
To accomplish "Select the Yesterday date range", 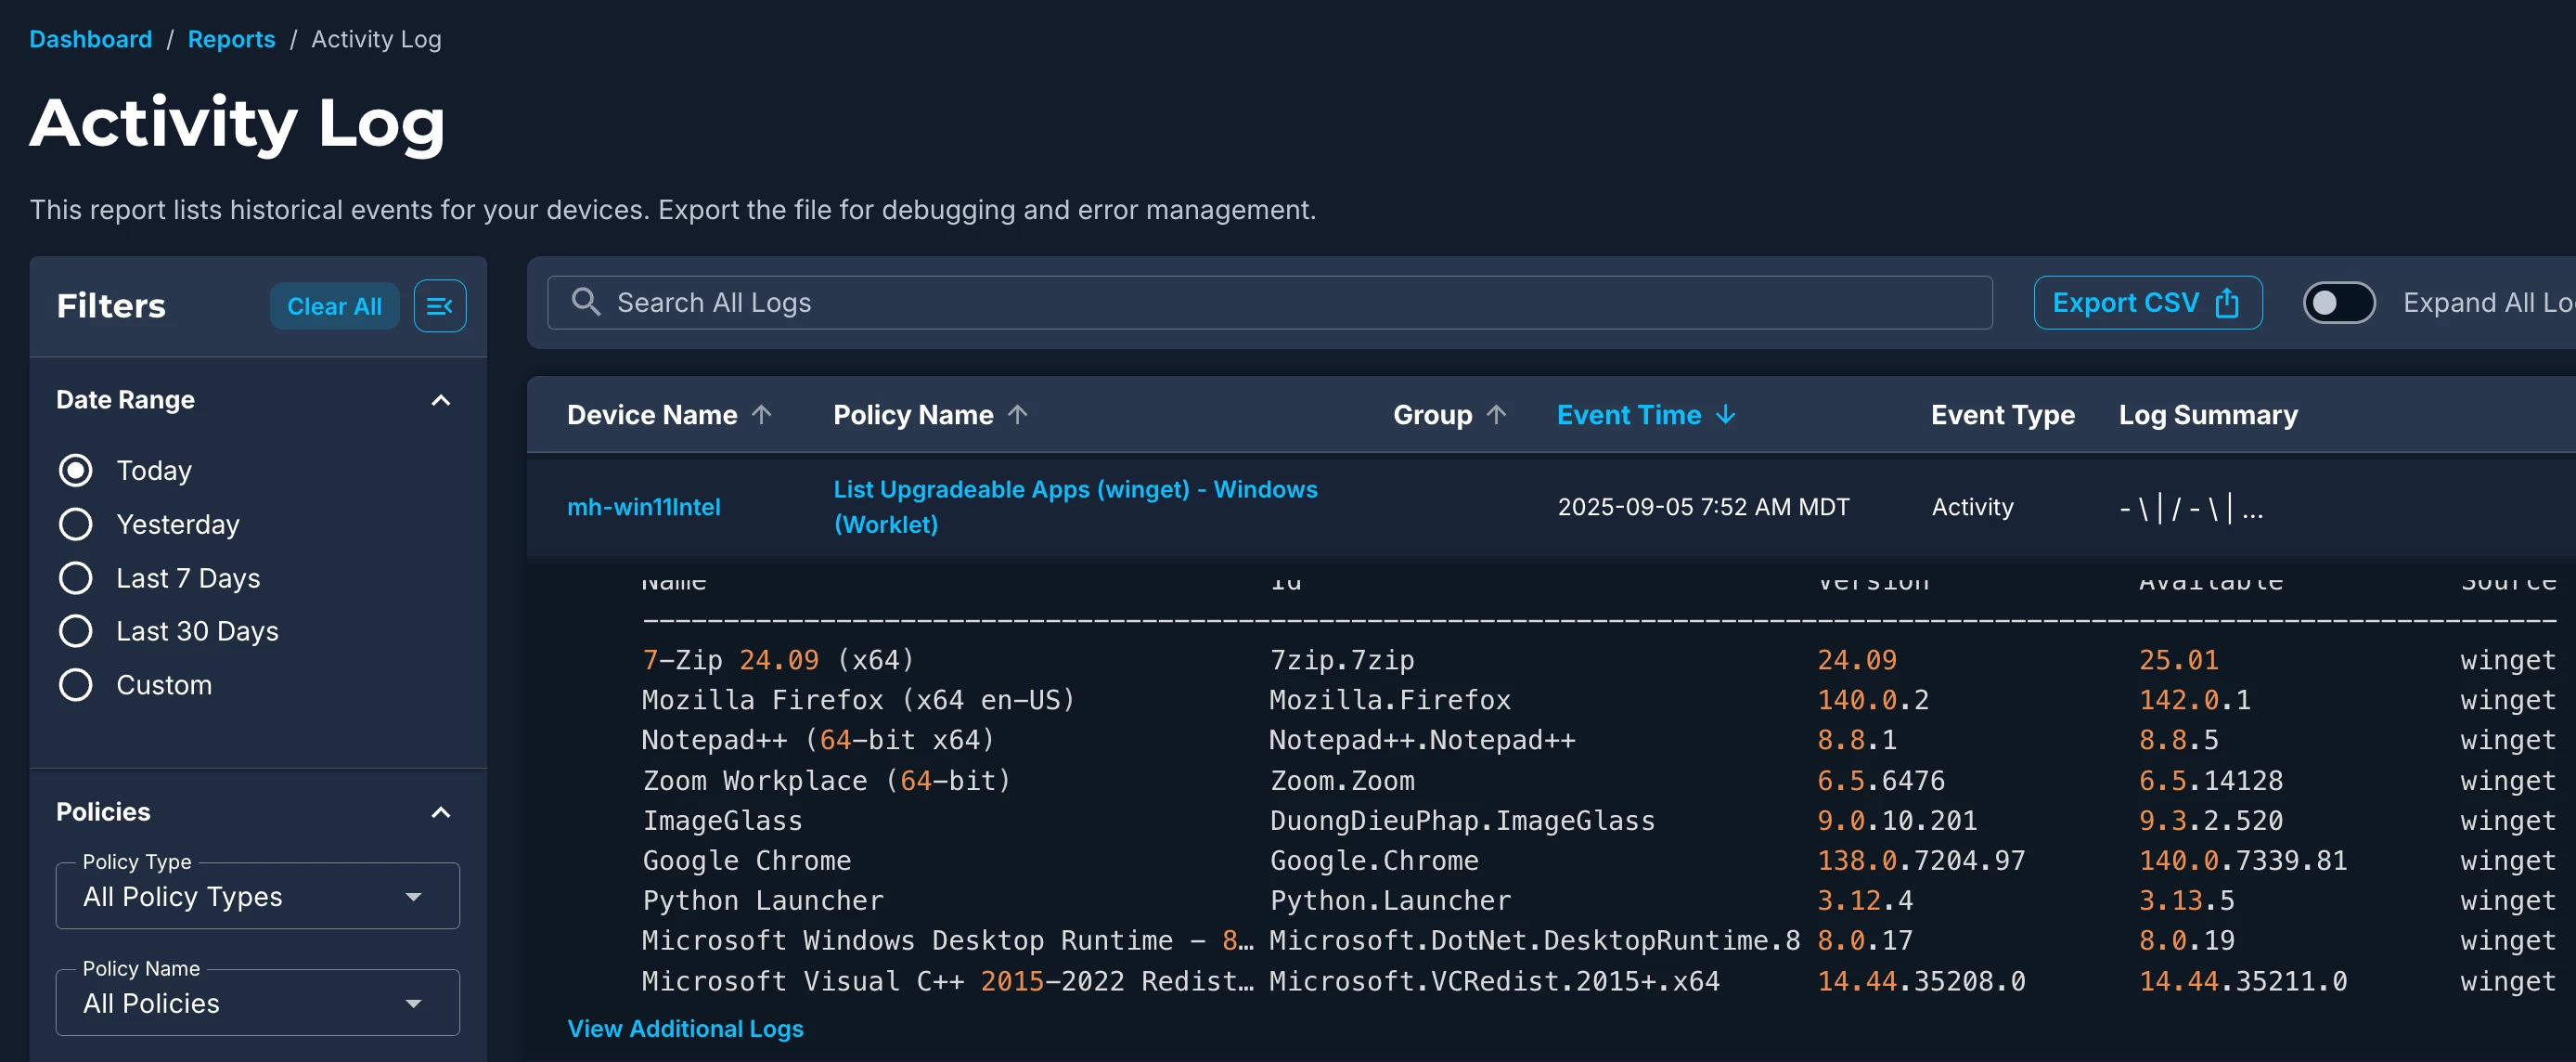I will click(76, 524).
